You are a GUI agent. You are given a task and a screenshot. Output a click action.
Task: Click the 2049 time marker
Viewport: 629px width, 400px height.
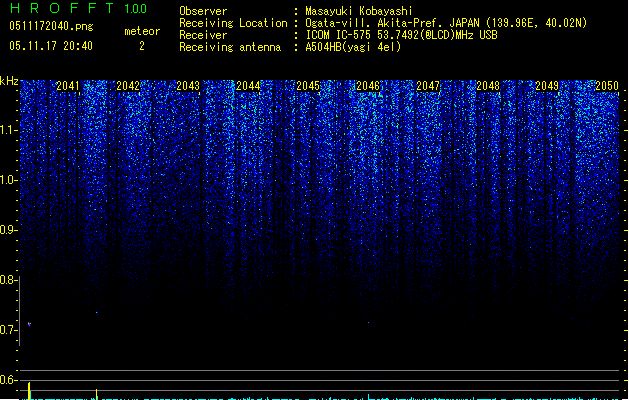(547, 85)
